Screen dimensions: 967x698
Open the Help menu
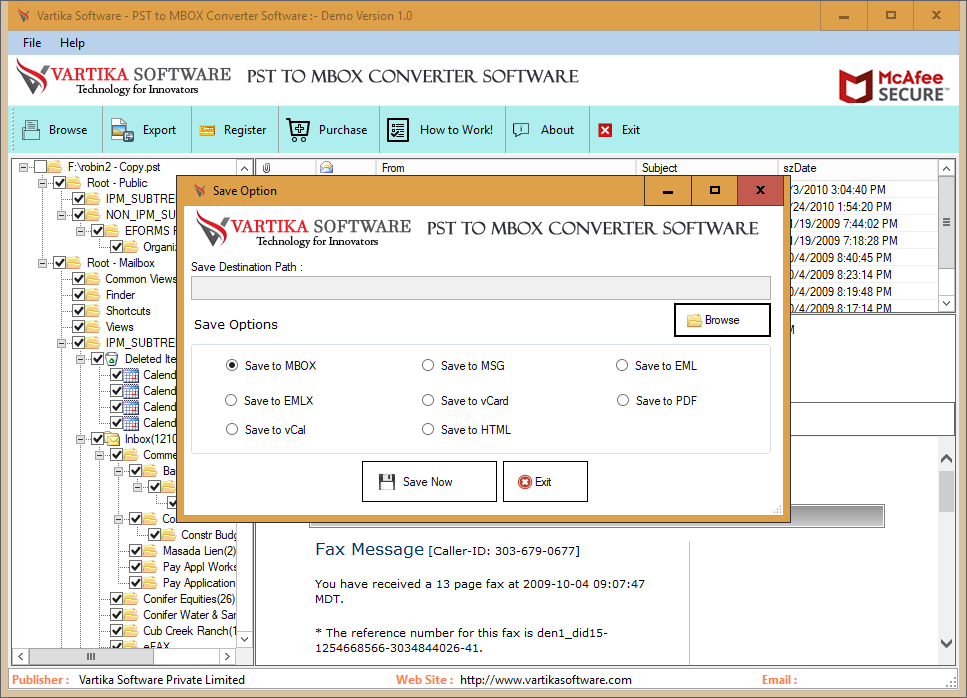coord(72,43)
